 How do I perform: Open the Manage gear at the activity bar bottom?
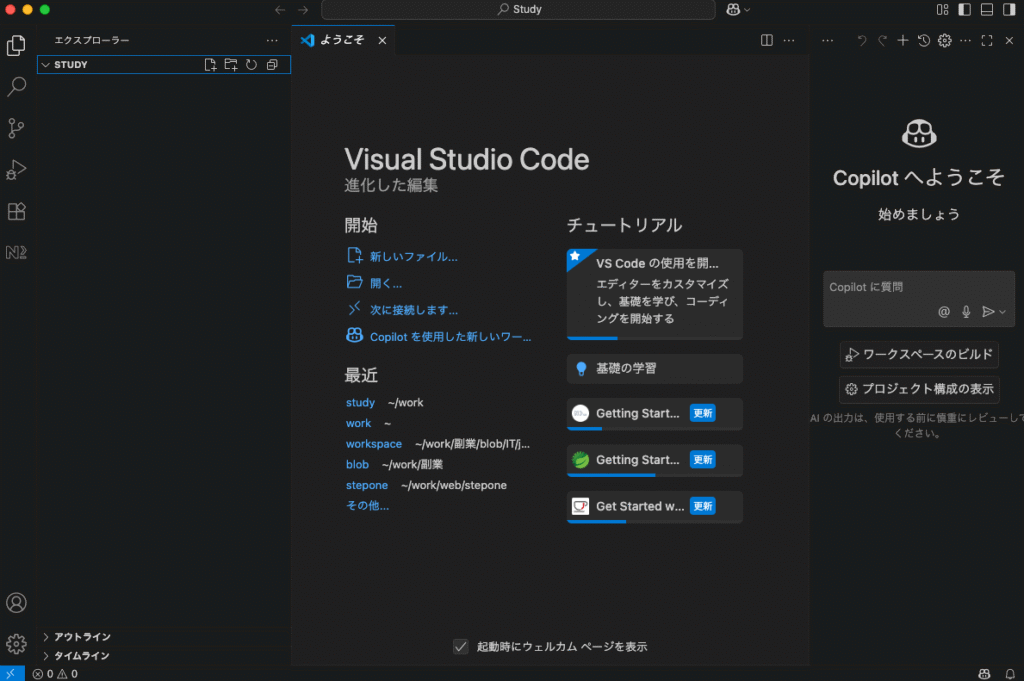[x=16, y=644]
